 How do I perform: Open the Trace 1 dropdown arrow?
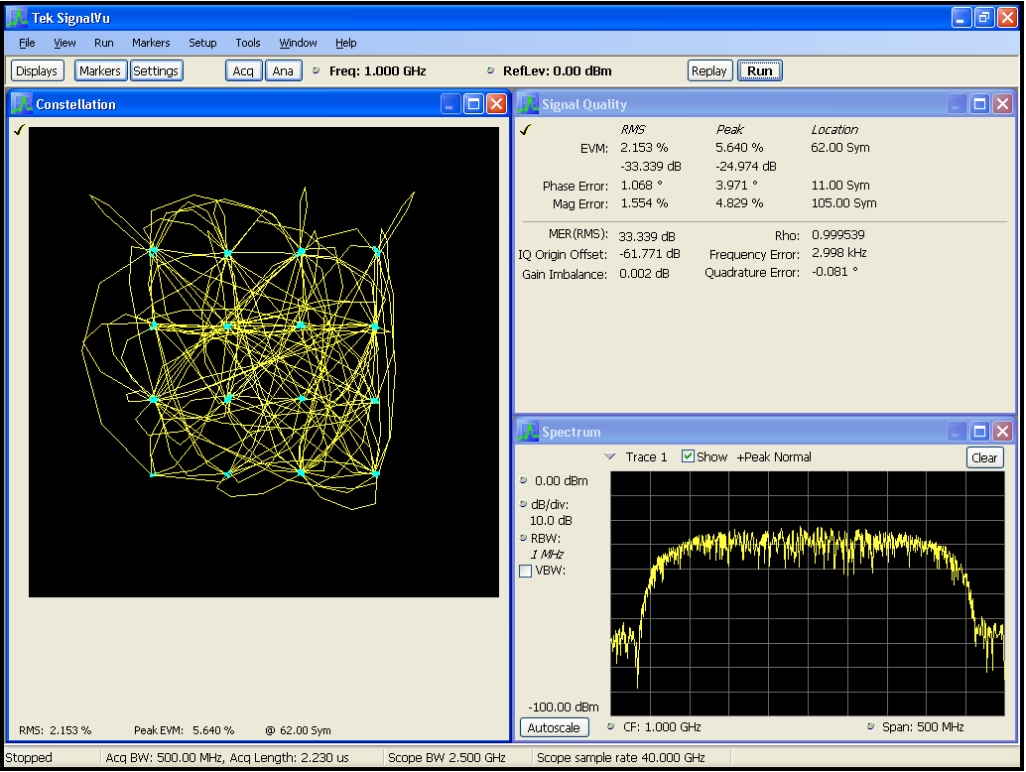610,456
